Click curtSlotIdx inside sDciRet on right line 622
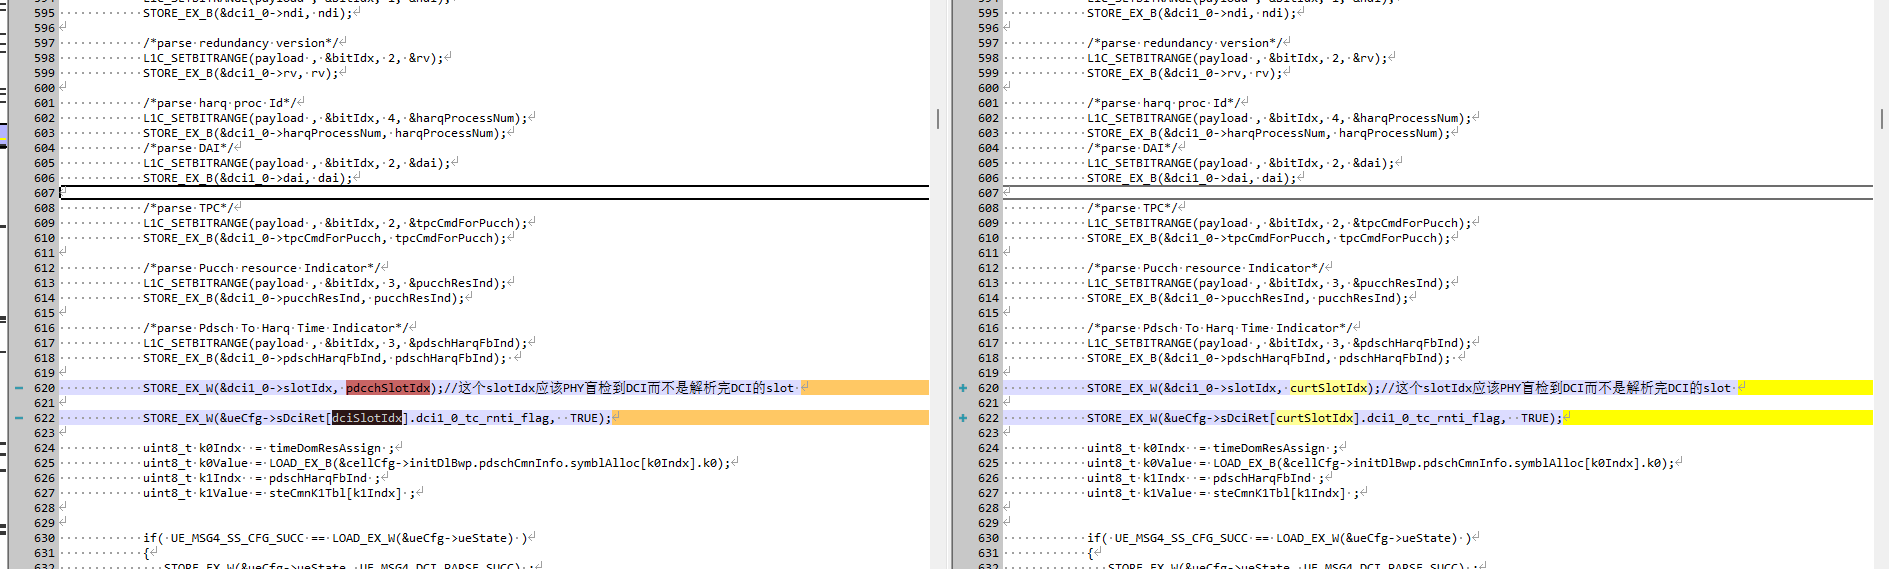This screenshot has height=569, width=1889. (1311, 418)
